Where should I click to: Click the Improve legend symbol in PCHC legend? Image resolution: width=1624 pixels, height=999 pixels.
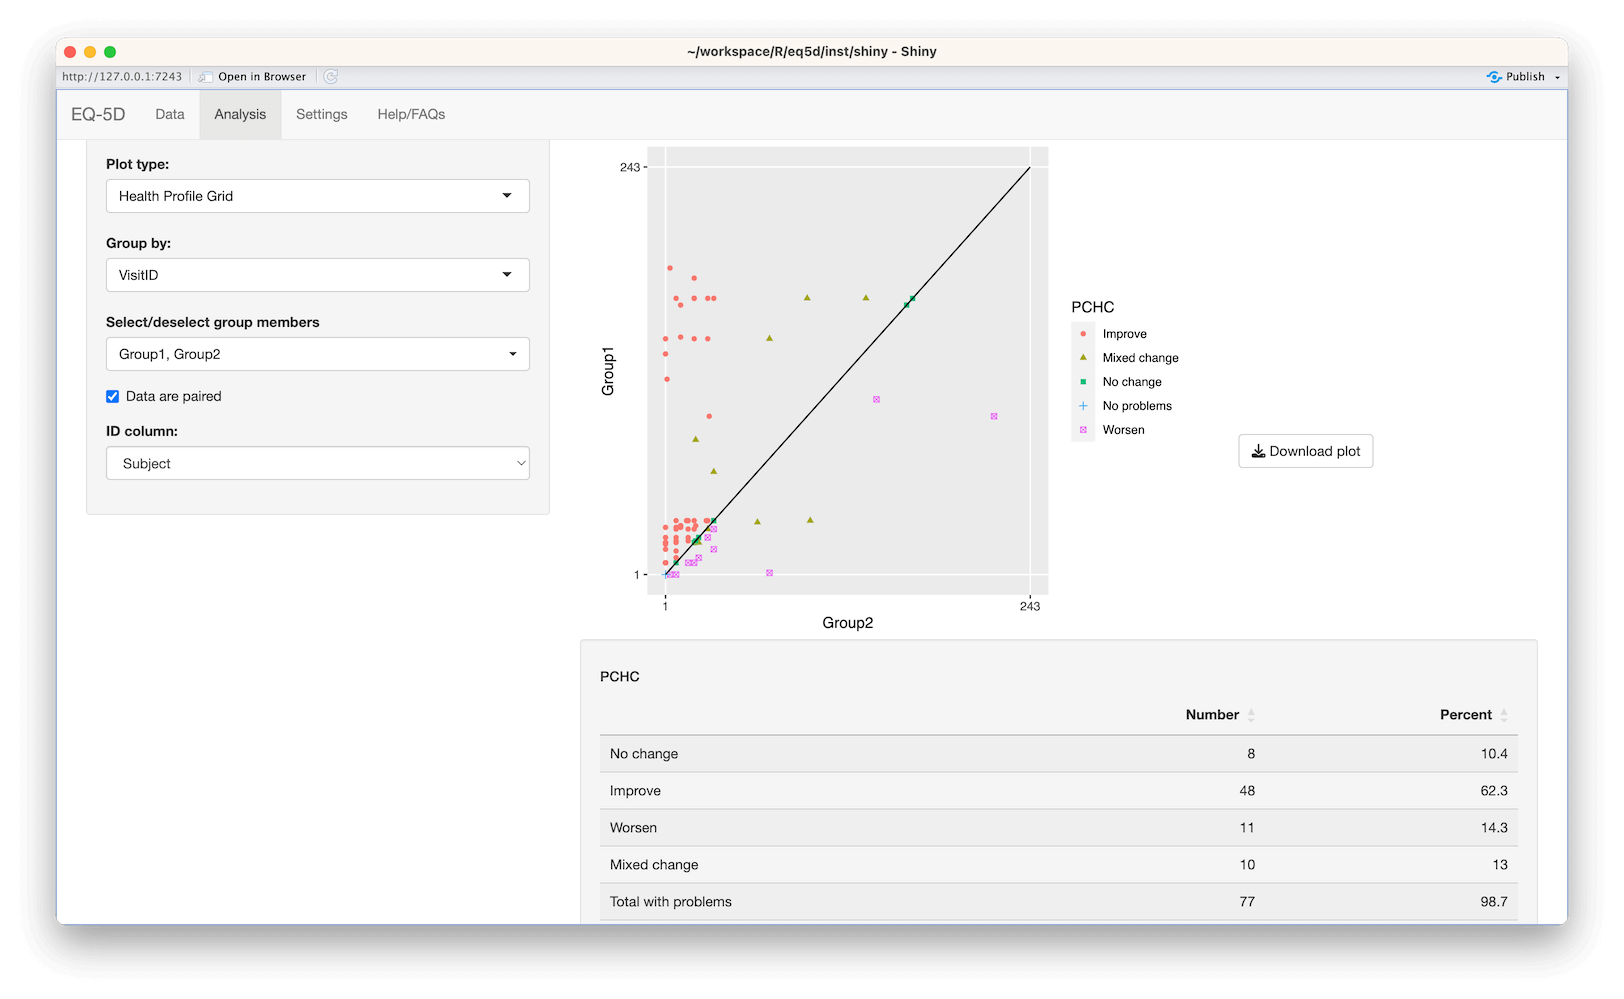tap(1084, 333)
